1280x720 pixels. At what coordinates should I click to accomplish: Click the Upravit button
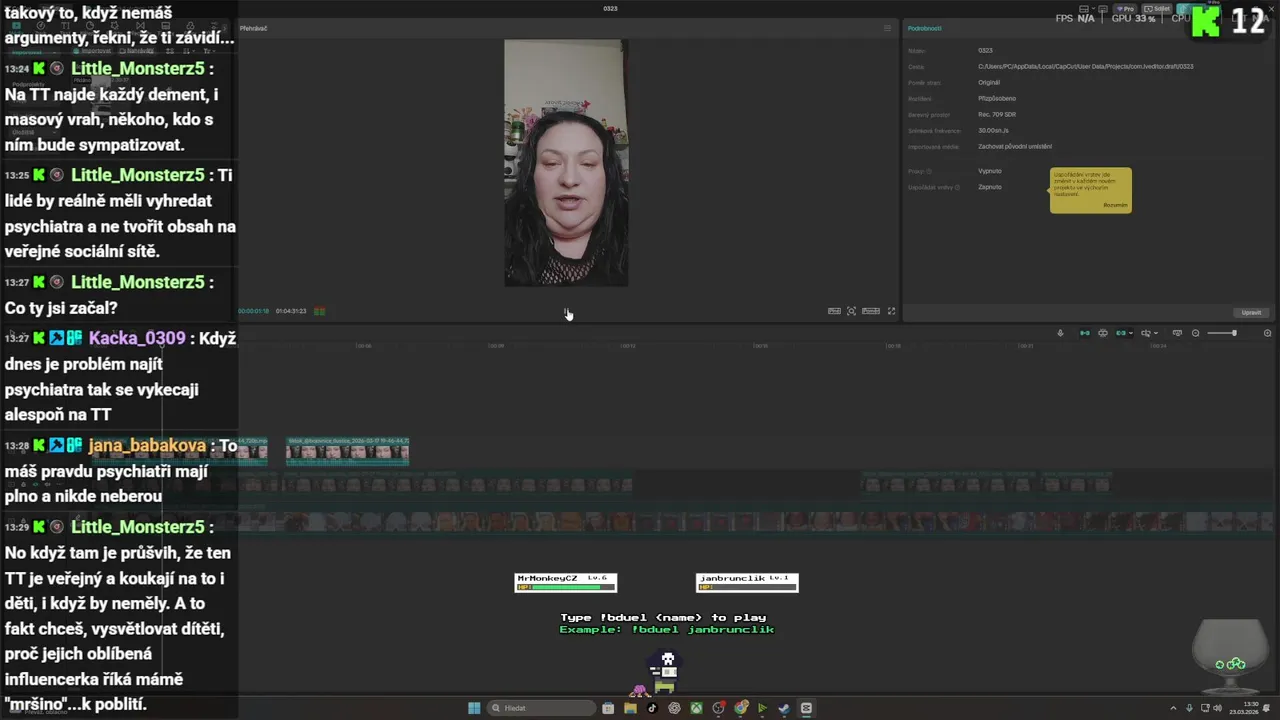[1251, 312]
